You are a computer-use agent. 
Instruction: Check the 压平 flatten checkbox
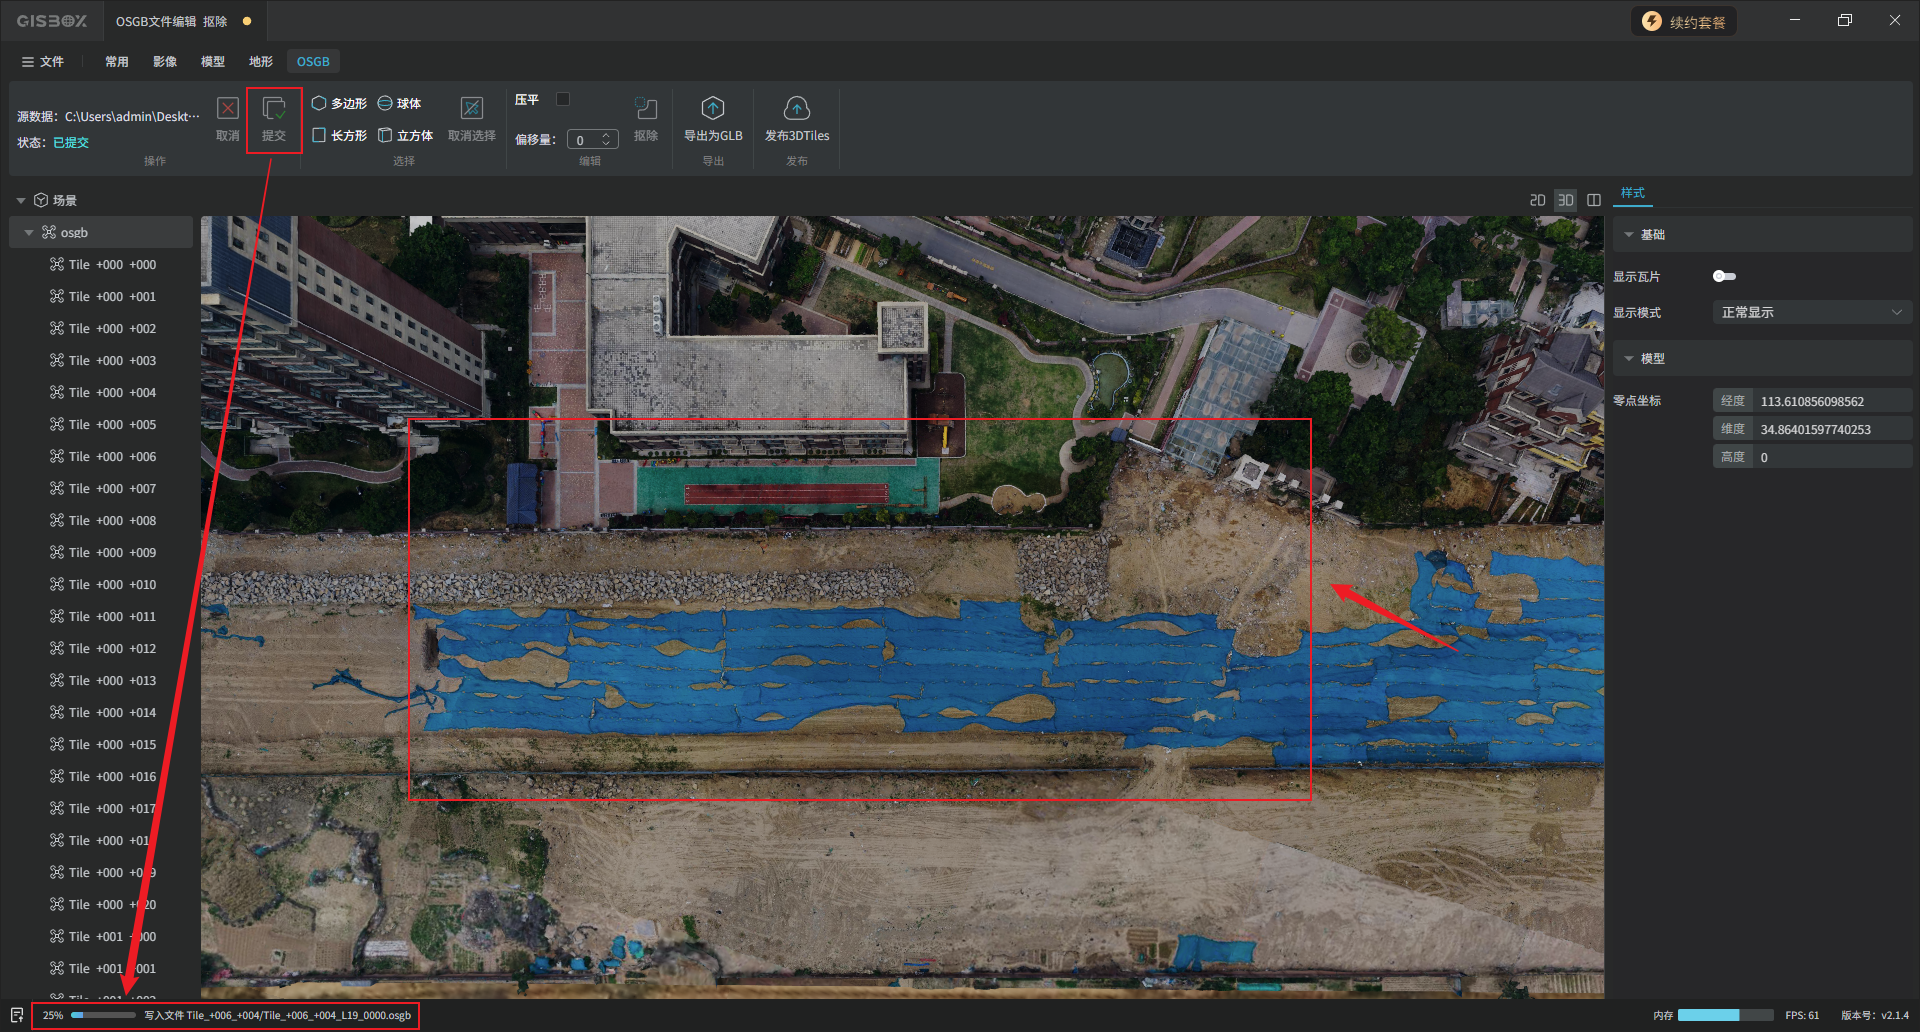click(x=563, y=99)
